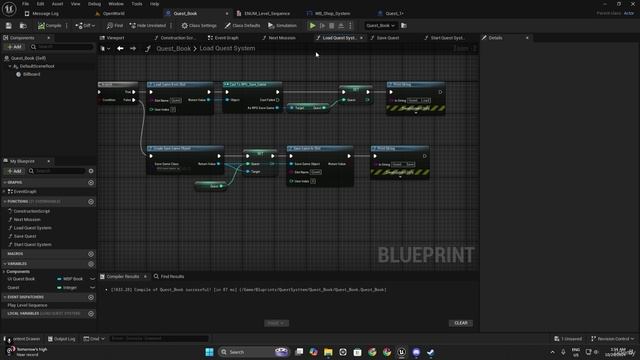Navigate forward in graph history
Viewport: 640px width, 360px height.
tap(133, 49)
